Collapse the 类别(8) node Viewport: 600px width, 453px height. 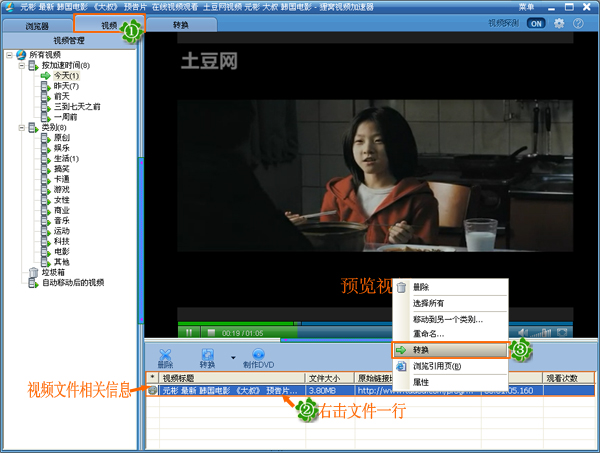[22, 127]
